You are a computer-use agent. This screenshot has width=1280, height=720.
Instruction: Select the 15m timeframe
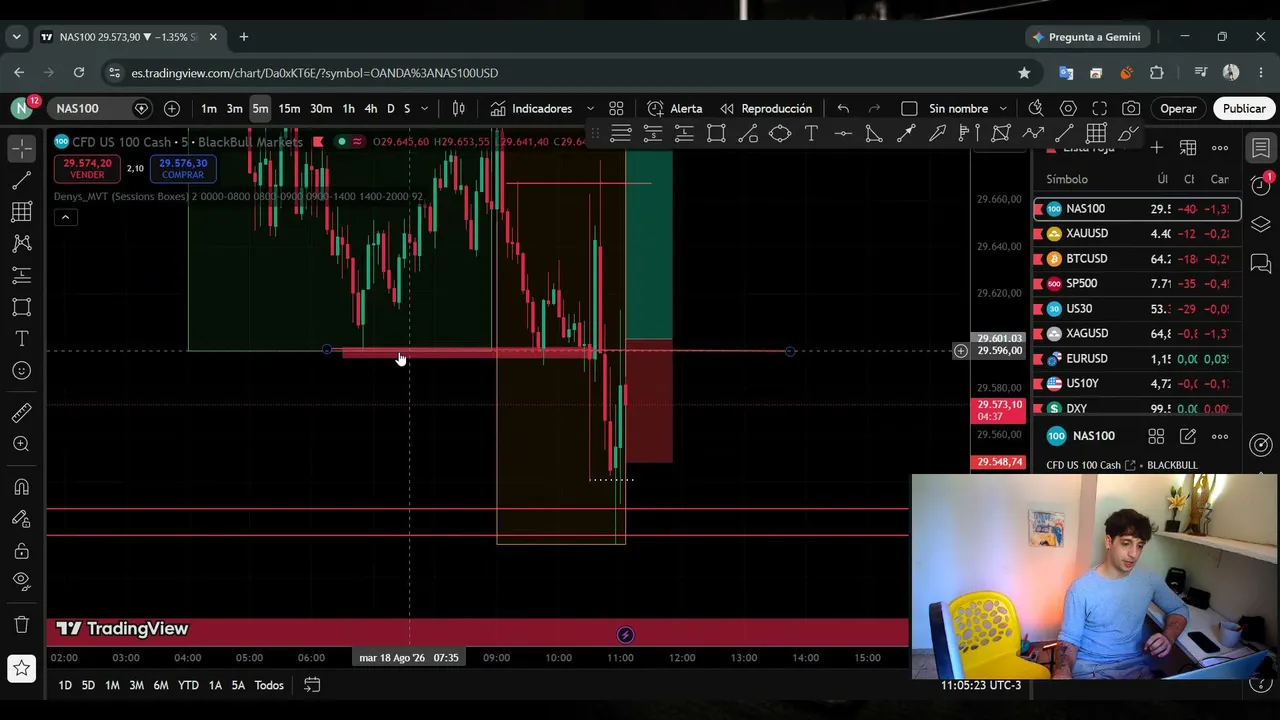[289, 108]
